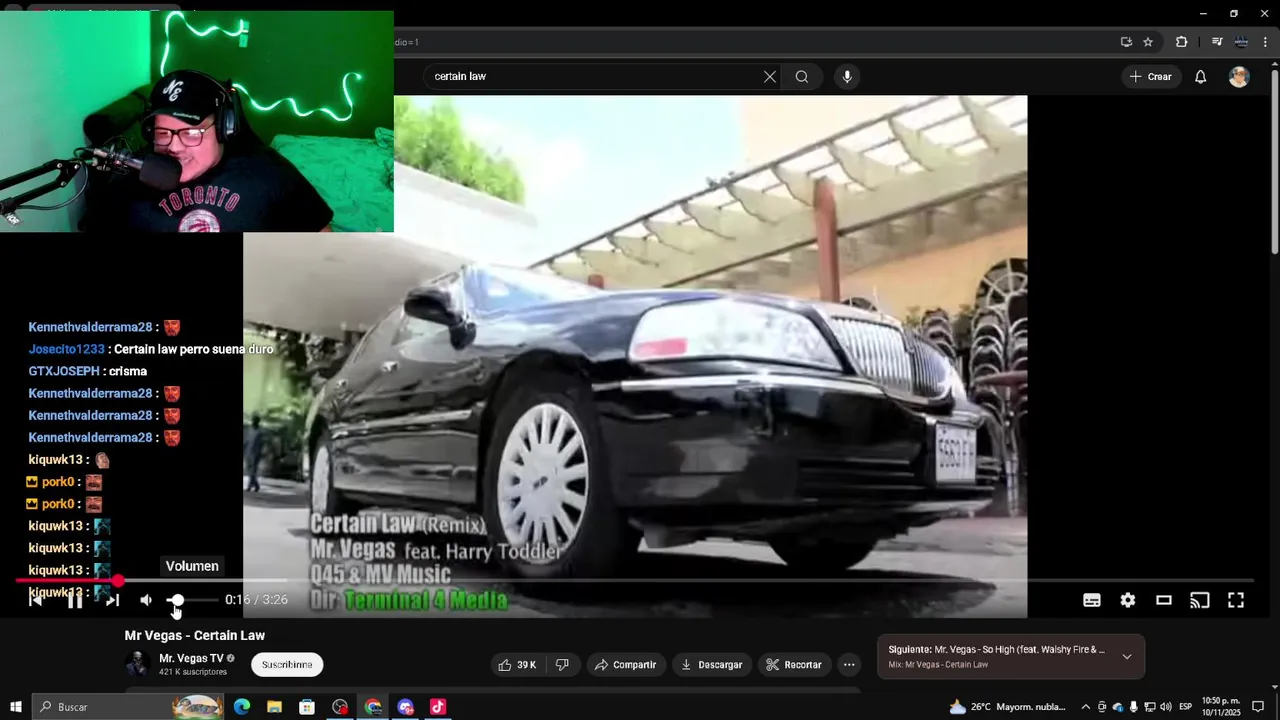Share the video via Compartir
The image size is (1280, 720).
(x=625, y=665)
